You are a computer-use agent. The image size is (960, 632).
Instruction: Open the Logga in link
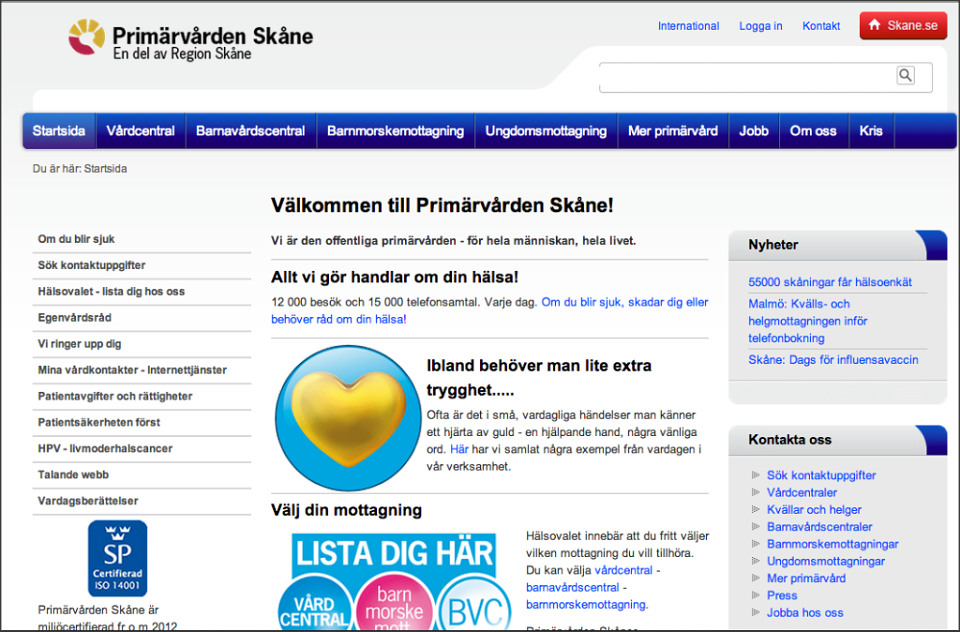pyautogui.click(x=760, y=26)
